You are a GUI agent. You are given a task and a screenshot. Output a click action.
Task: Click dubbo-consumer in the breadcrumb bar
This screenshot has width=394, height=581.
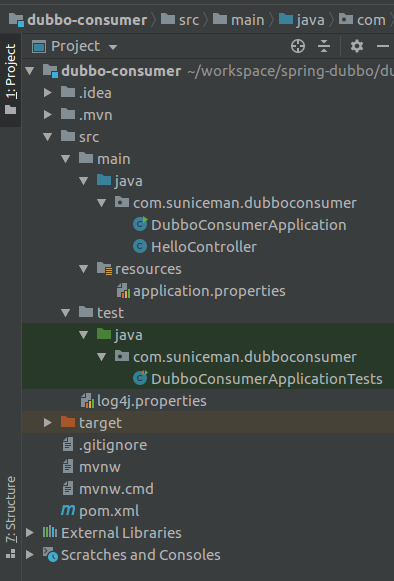pyautogui.click(x=78, y=20)
